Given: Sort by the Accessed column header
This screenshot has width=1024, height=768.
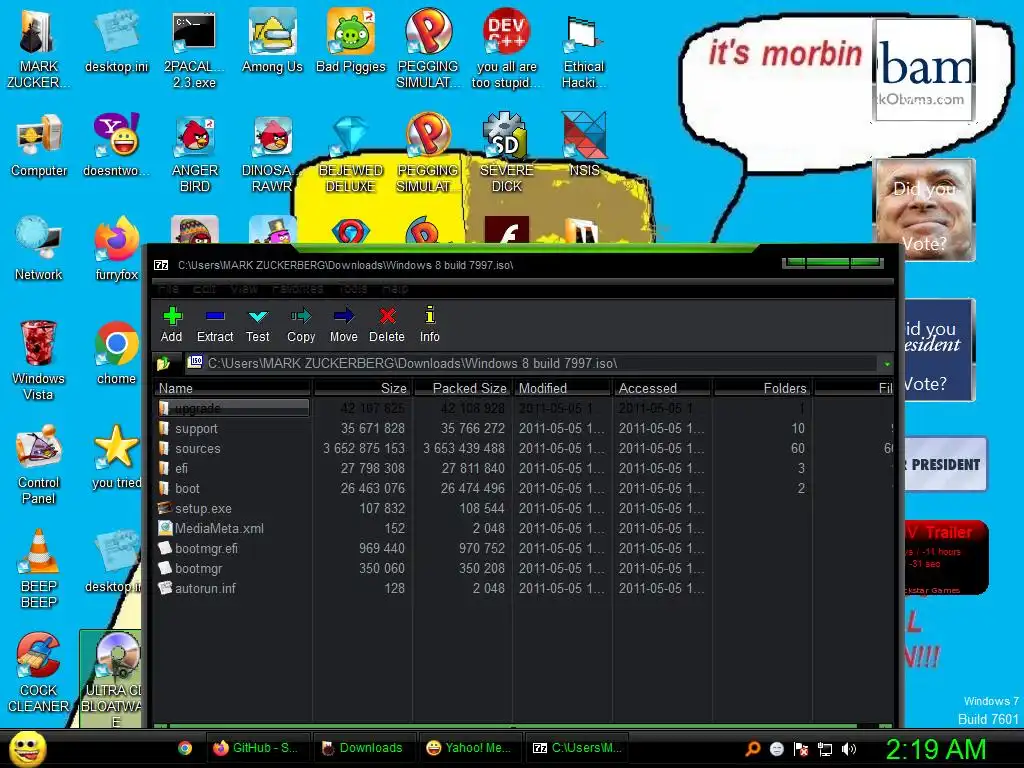Looking at the screenshot, I should pyautogui.click(x=663, y=388).
